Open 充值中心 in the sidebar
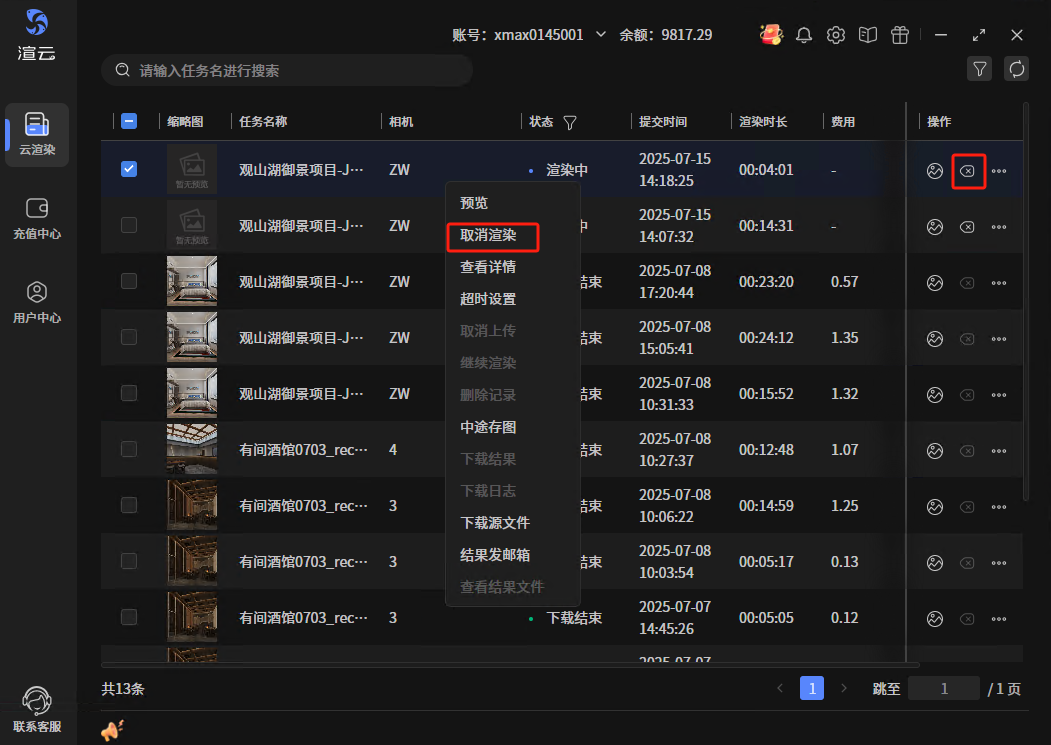Viewport: 1051px width, 745px height. (x=37, y=218)
